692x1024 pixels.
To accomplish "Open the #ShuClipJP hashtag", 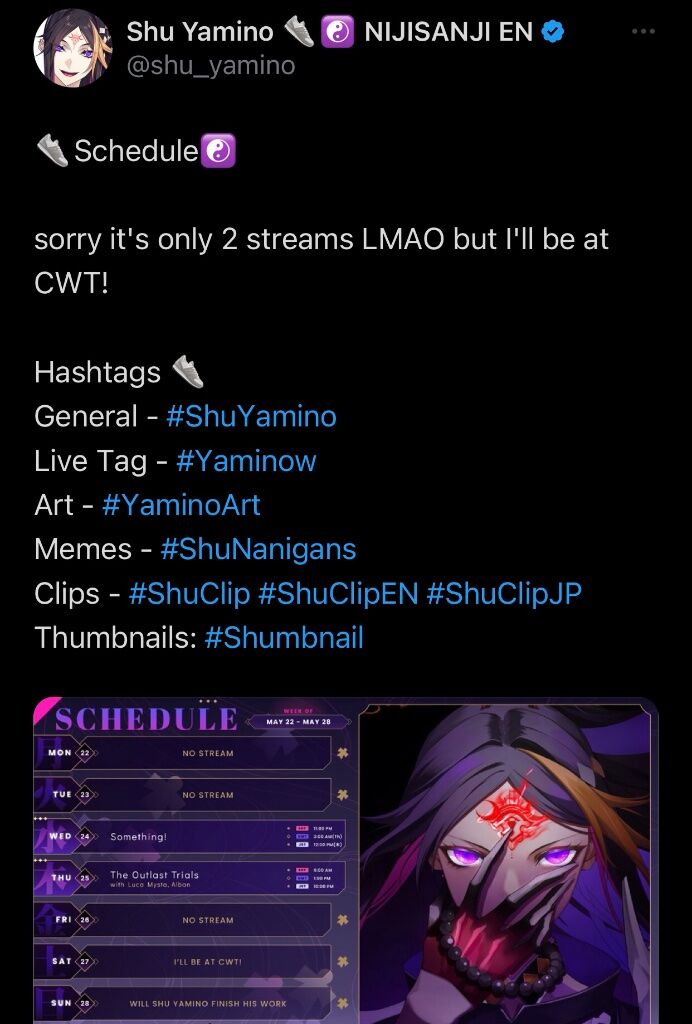I will [x=504, y=594].
